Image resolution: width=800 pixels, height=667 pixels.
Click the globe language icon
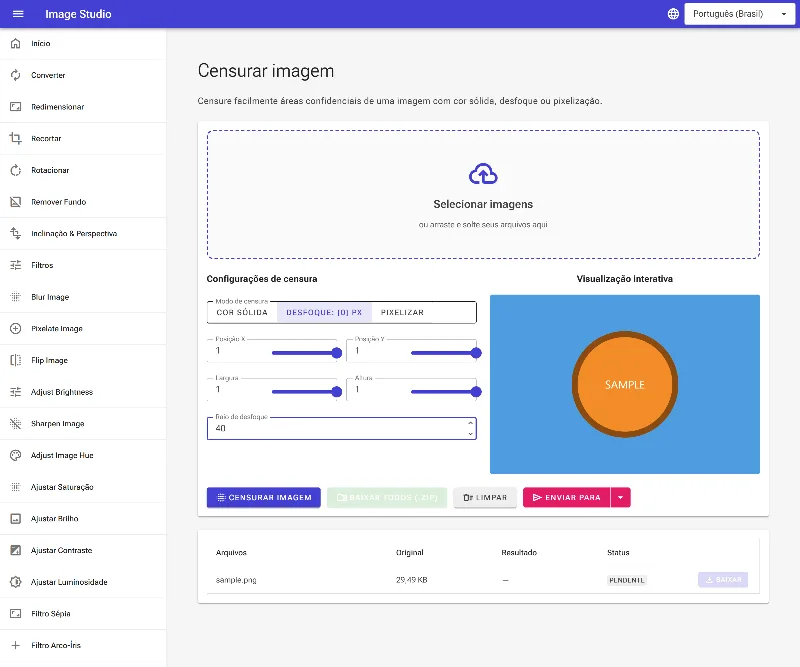coord(673,14)
